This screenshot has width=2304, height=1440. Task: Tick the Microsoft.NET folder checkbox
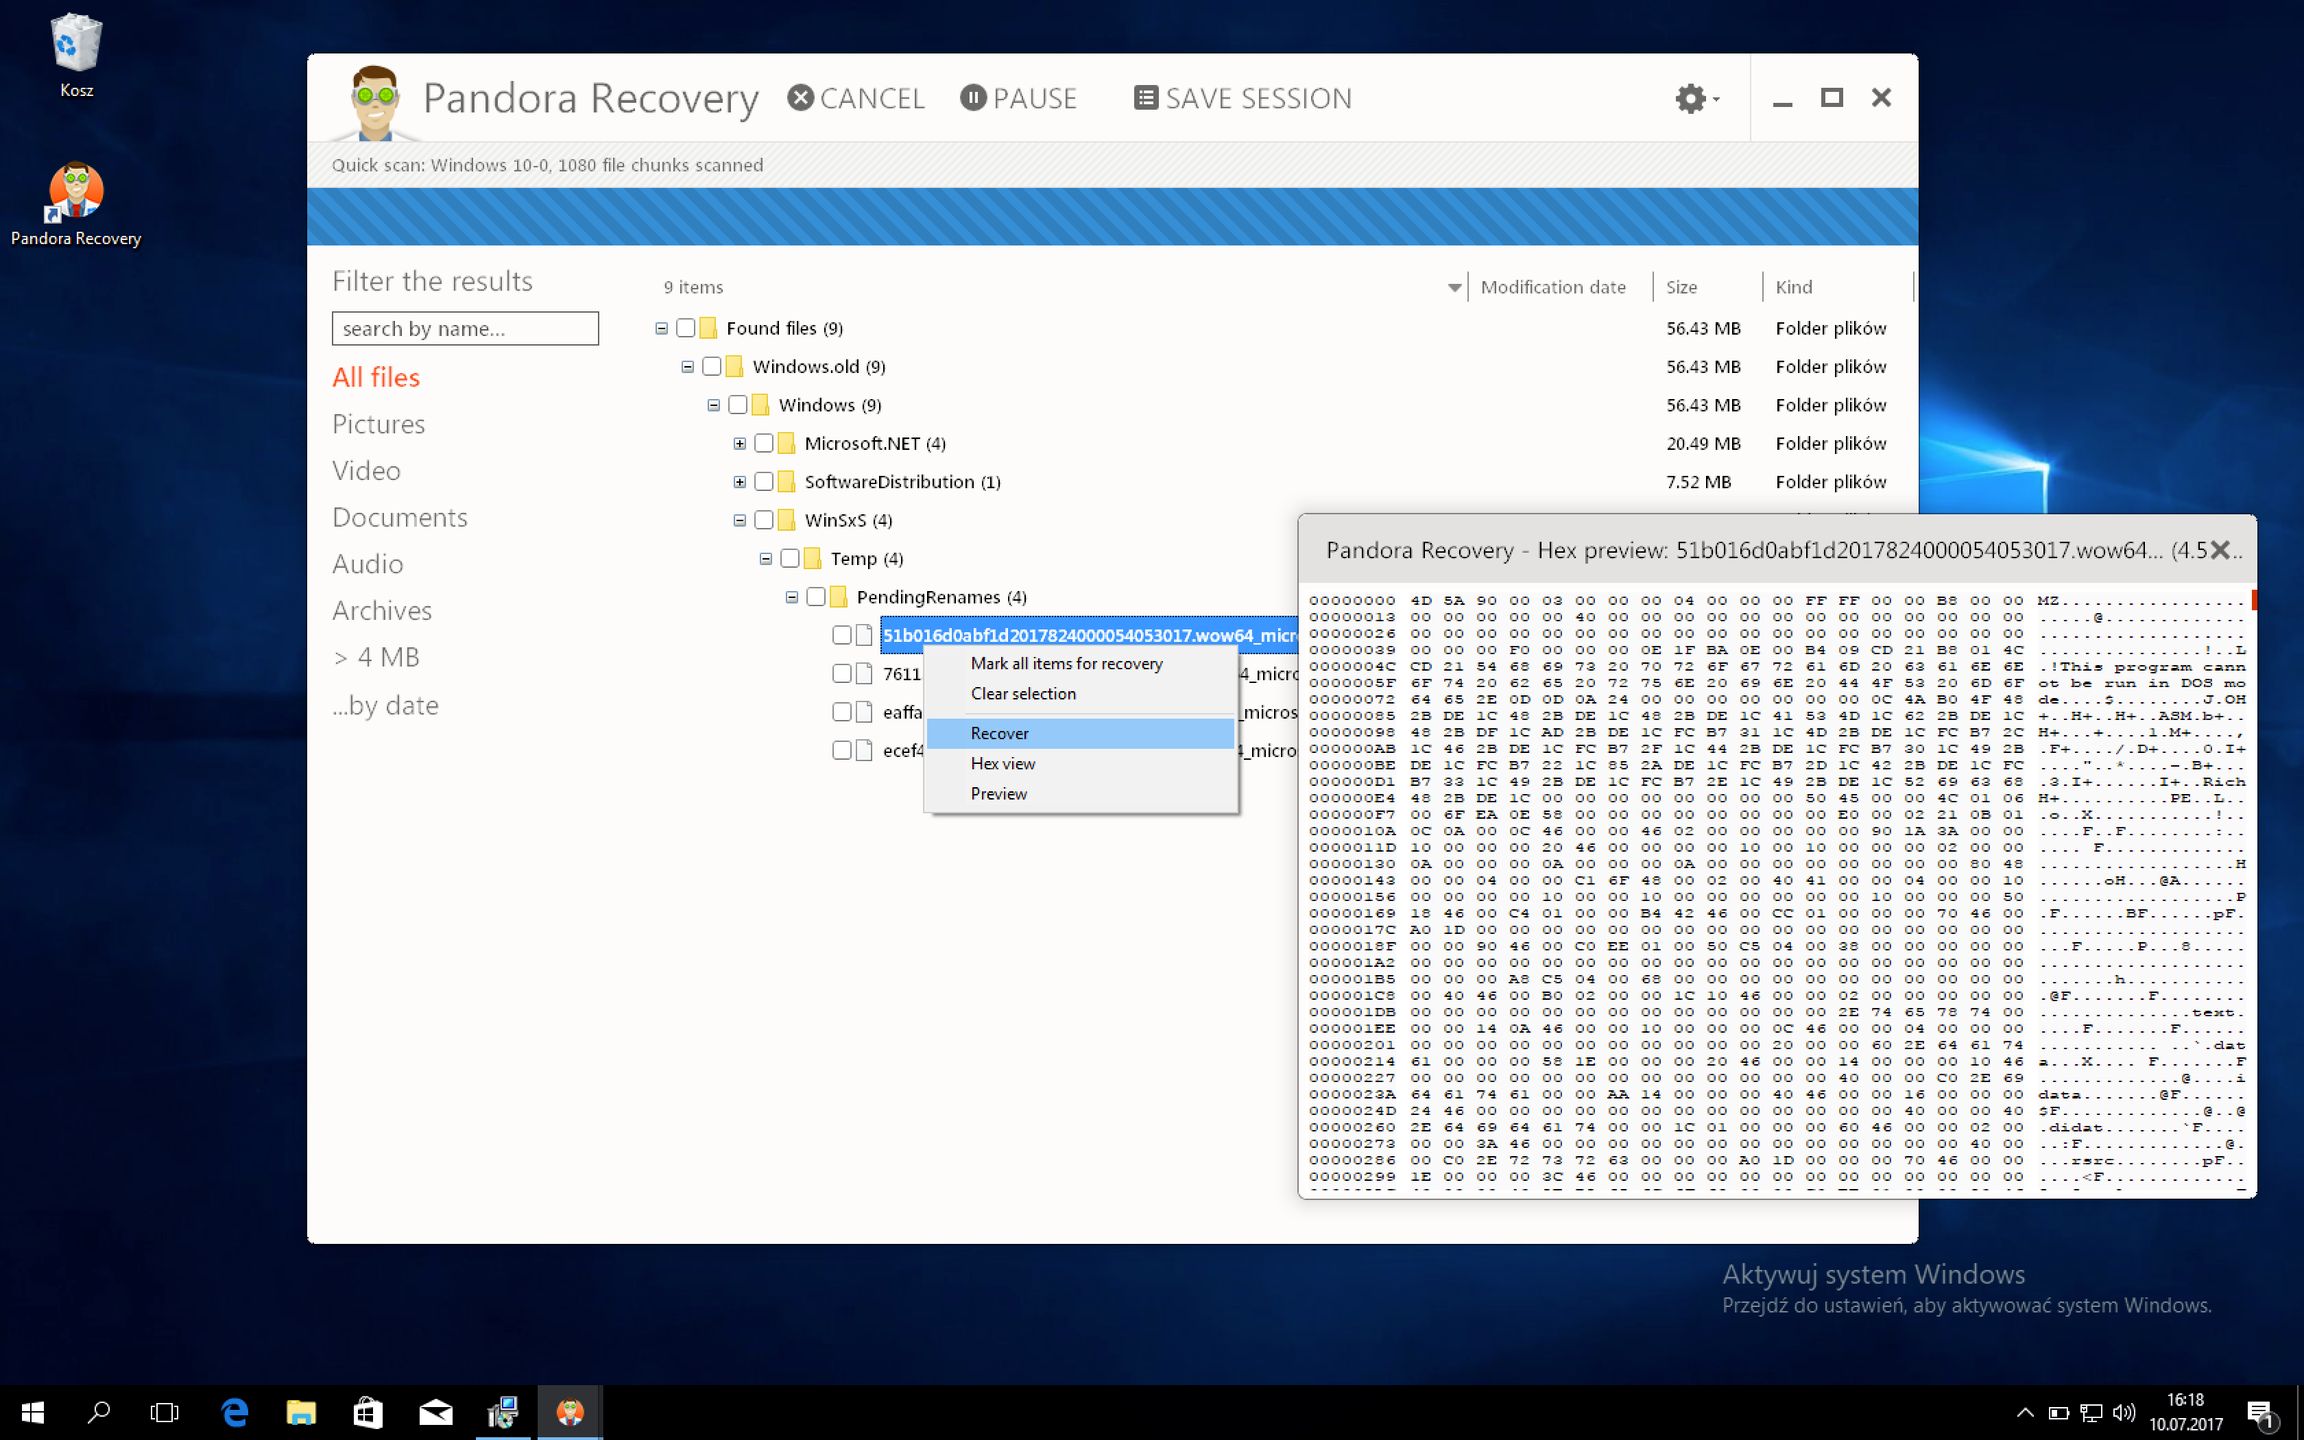764,443
